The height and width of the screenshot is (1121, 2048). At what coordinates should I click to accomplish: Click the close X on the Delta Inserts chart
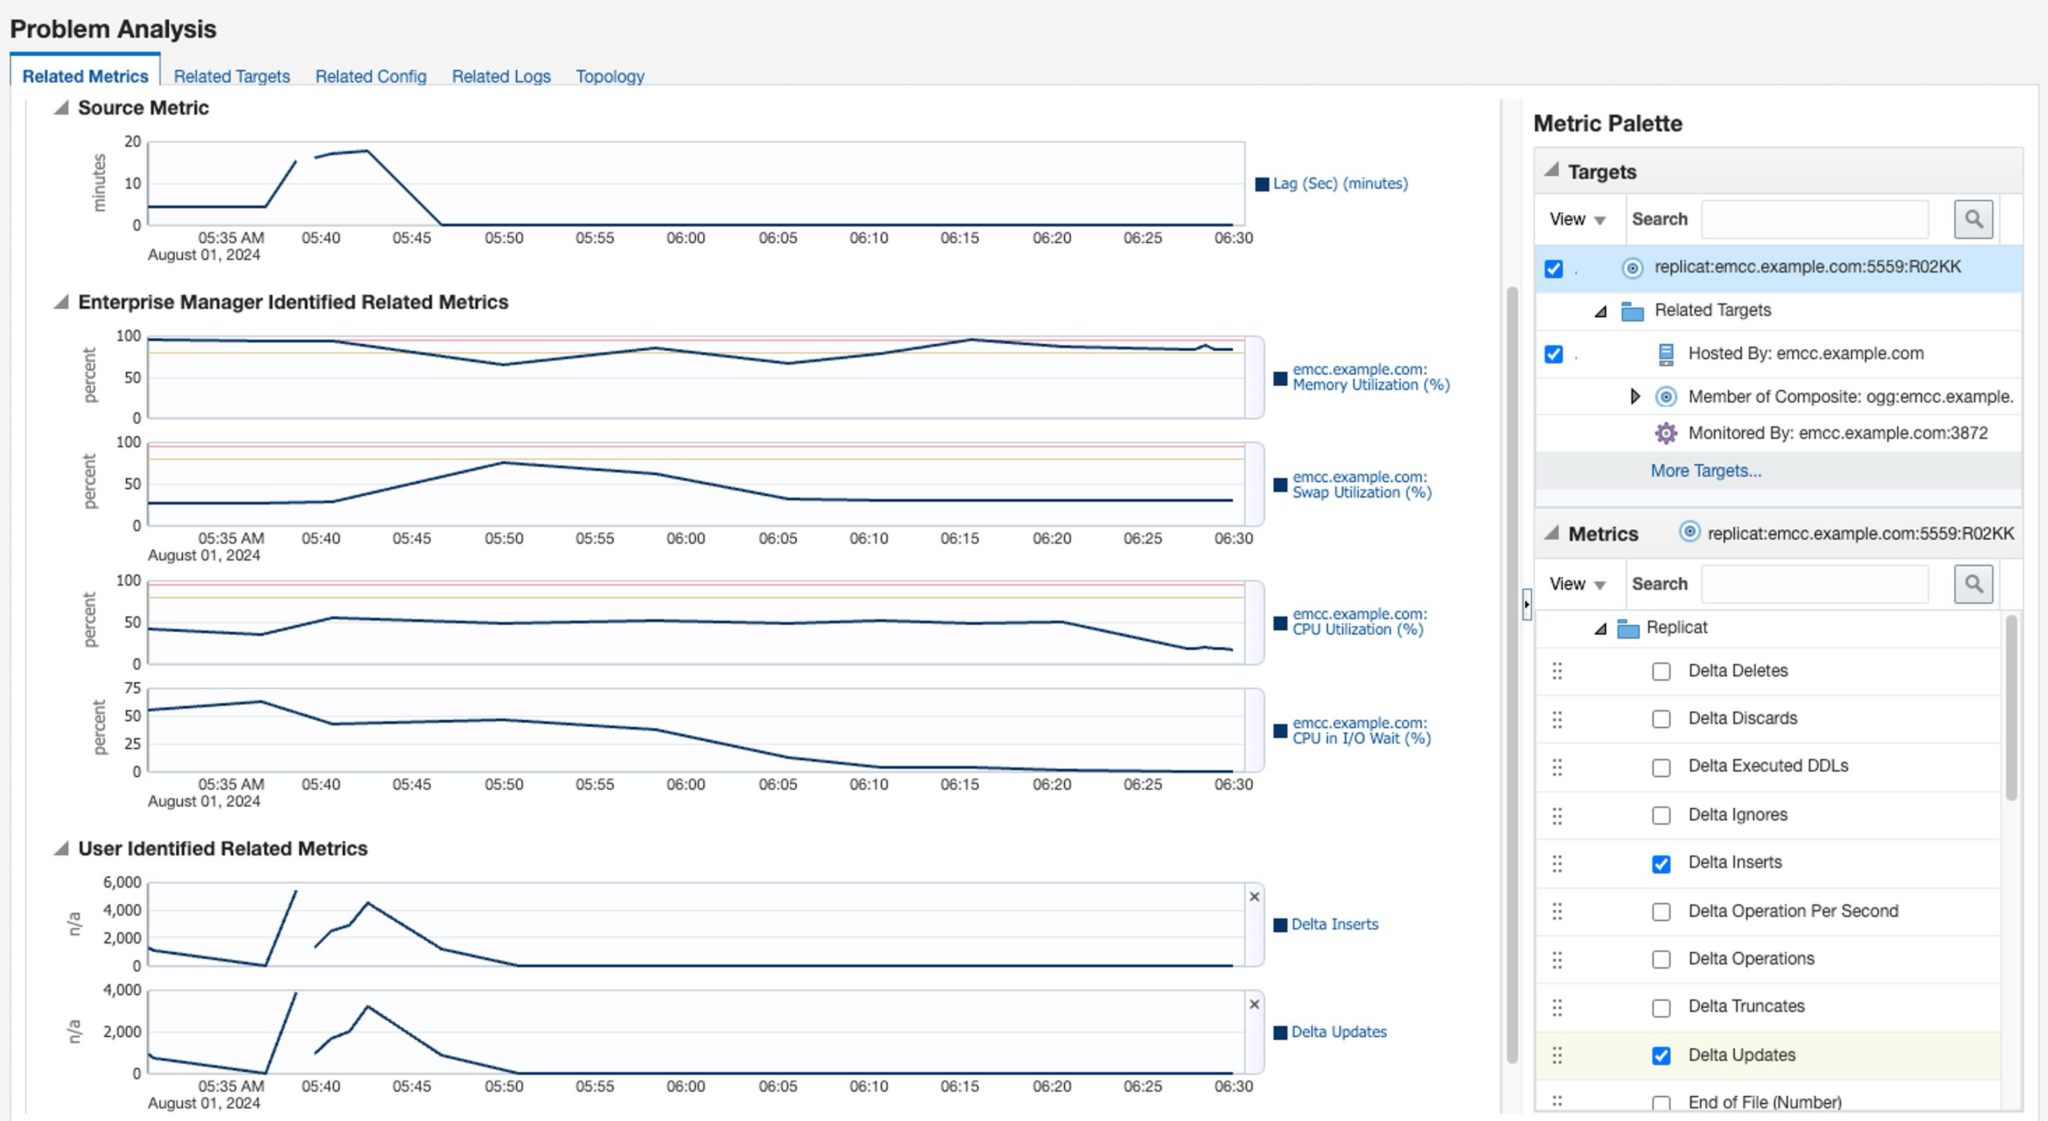(x=1255, y=897)
